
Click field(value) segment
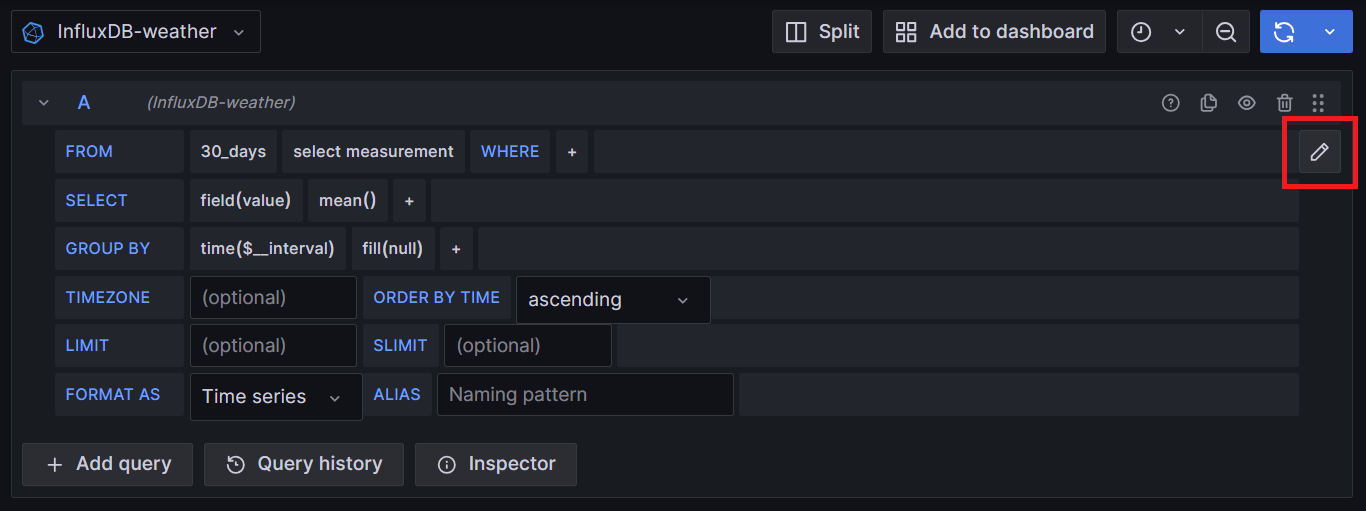pos(245,200)
